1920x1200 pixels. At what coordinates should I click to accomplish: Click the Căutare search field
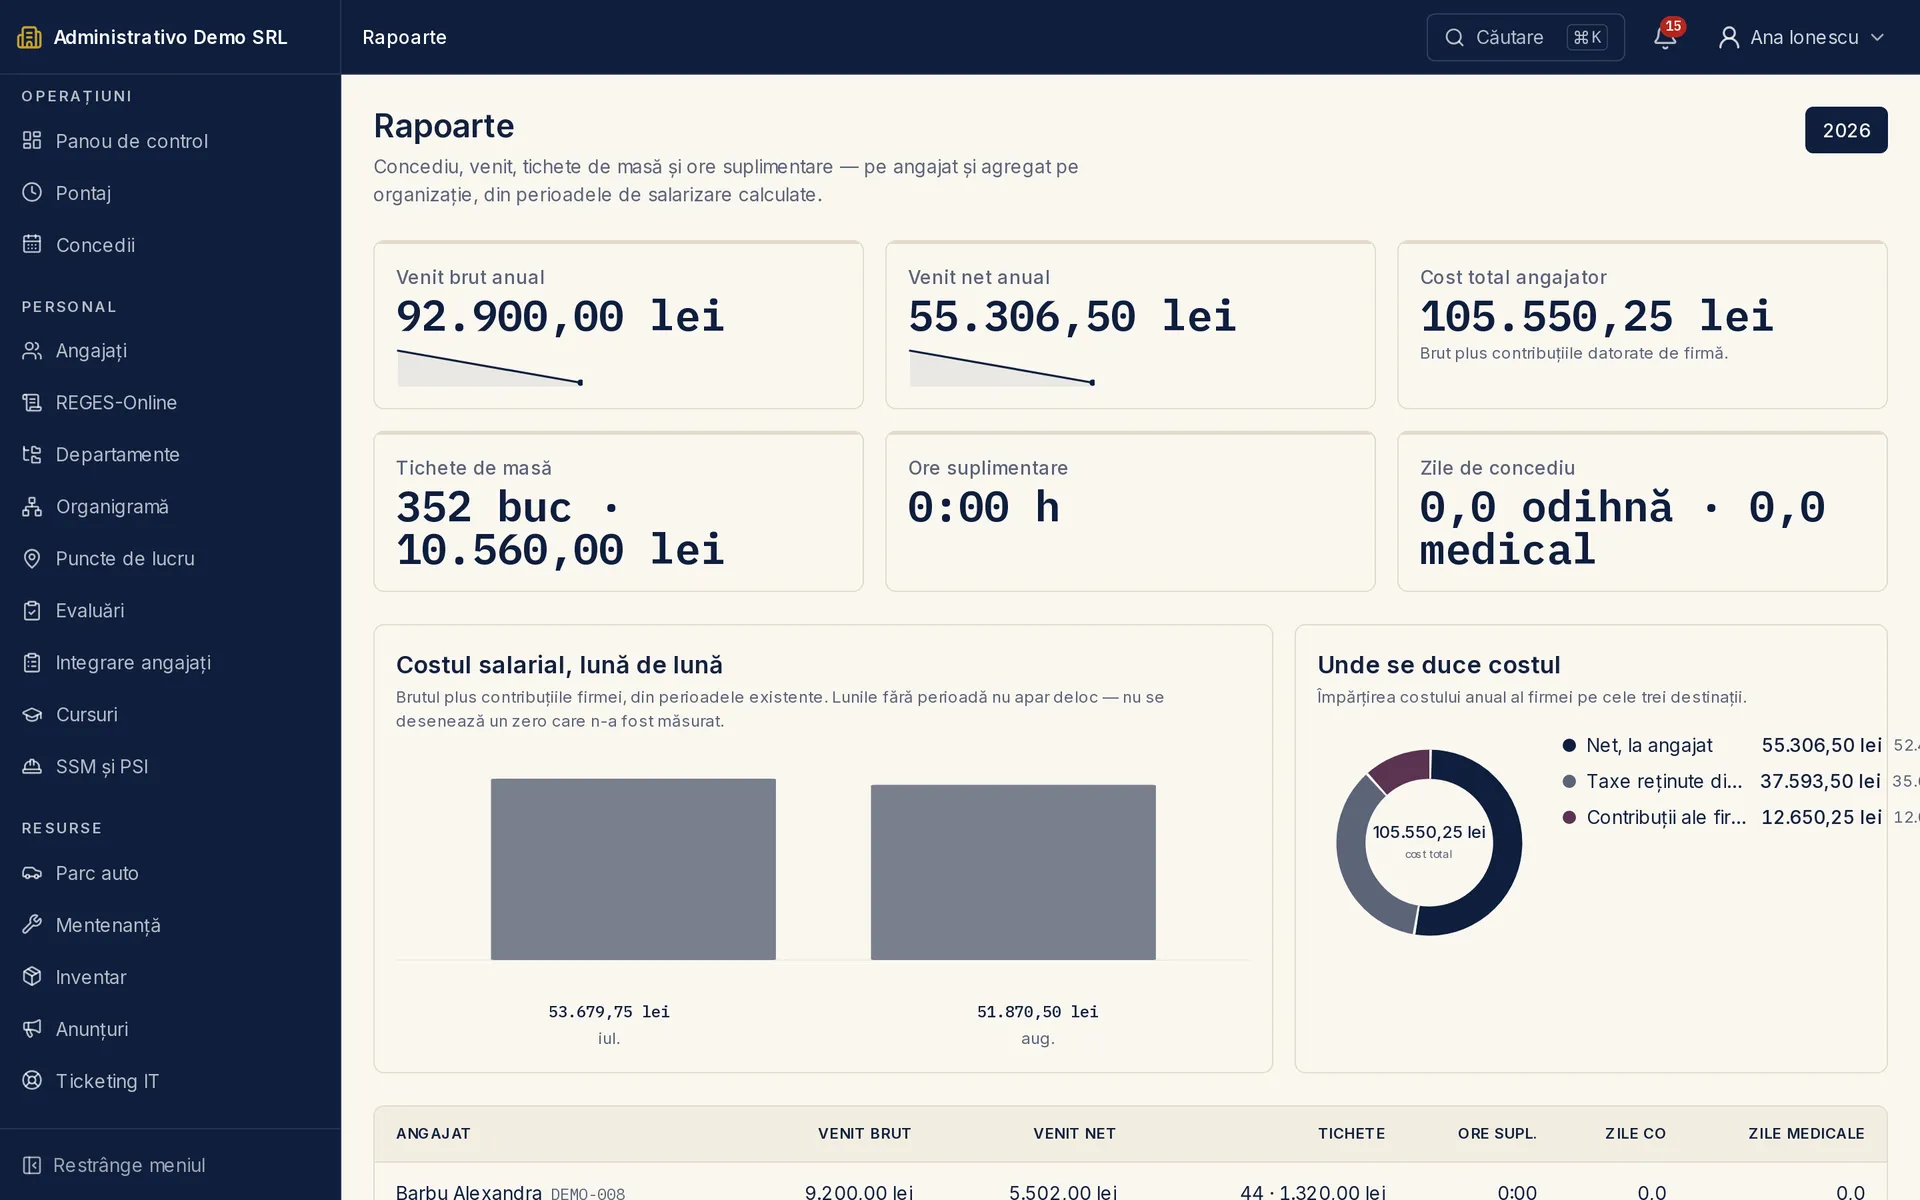click(x=1525, y=37)
